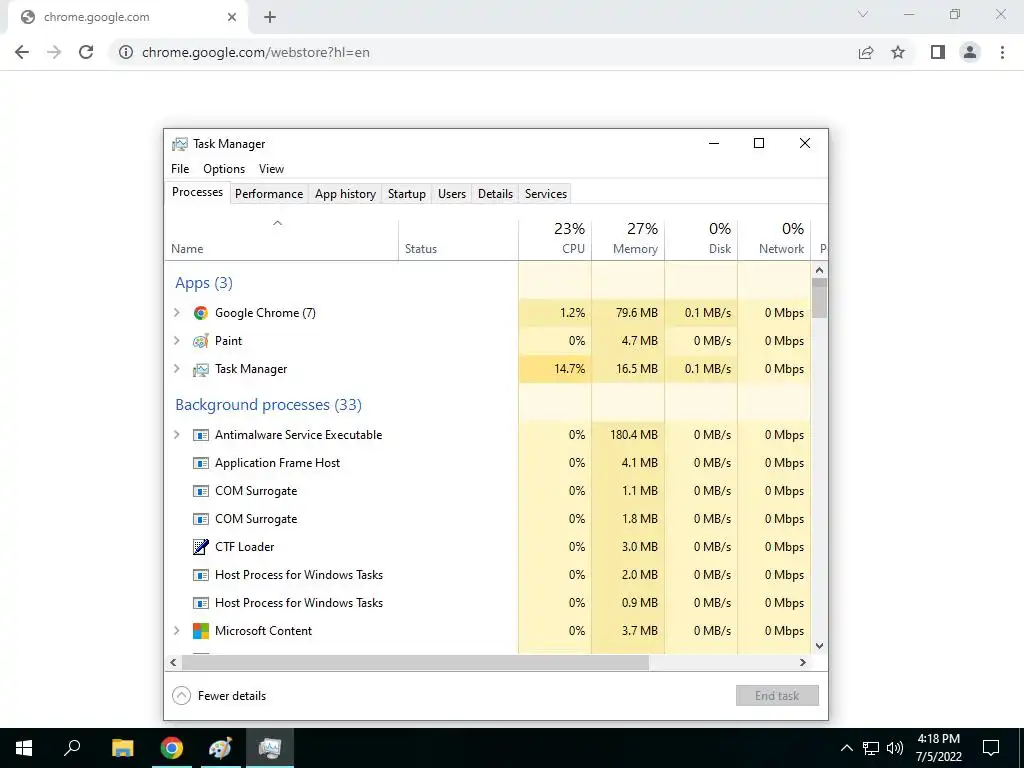
Task: Click the volume icon in system tray
Action: click(895, 748)
